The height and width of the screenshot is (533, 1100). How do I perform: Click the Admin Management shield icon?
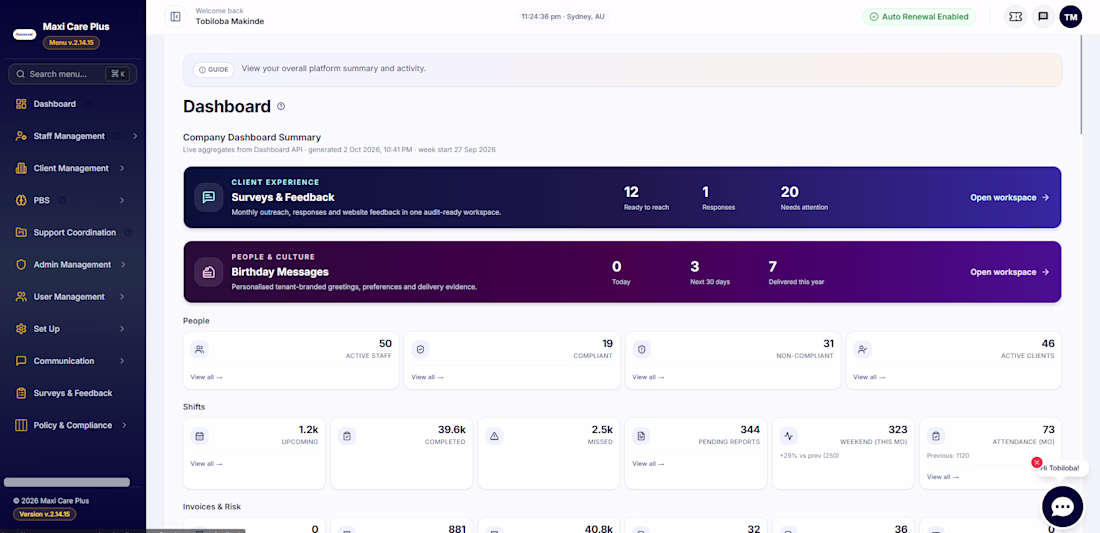pos(21,264)
